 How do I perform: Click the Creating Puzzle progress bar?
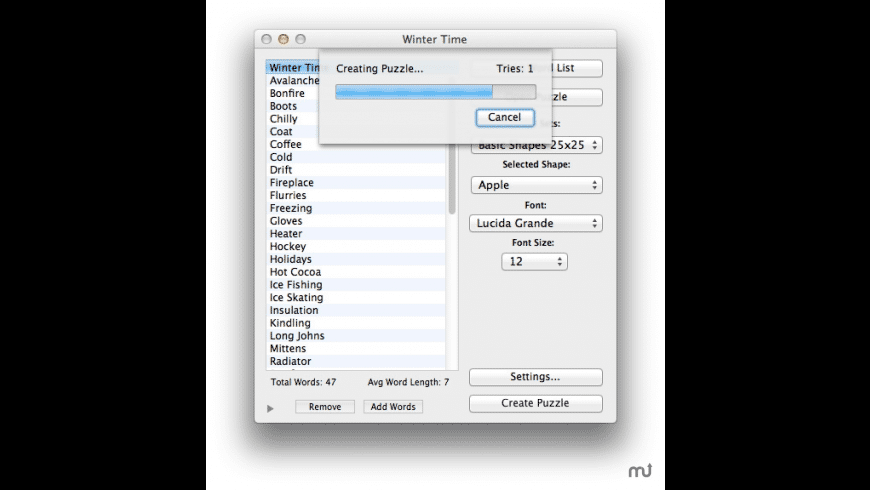(x=436, y=92)
